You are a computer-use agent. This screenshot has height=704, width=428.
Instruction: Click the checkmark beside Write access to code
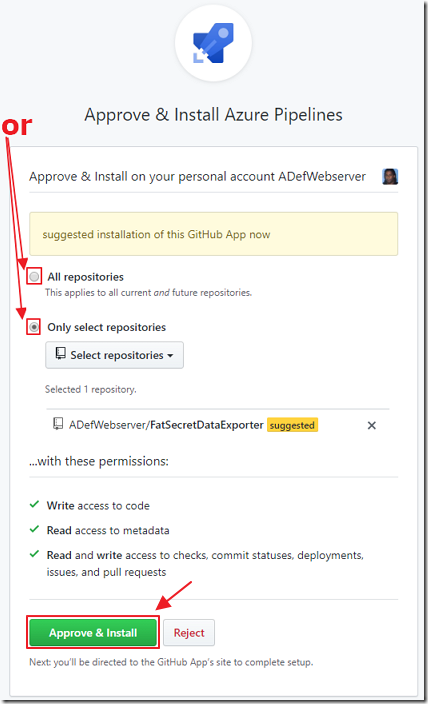point(34,505)
